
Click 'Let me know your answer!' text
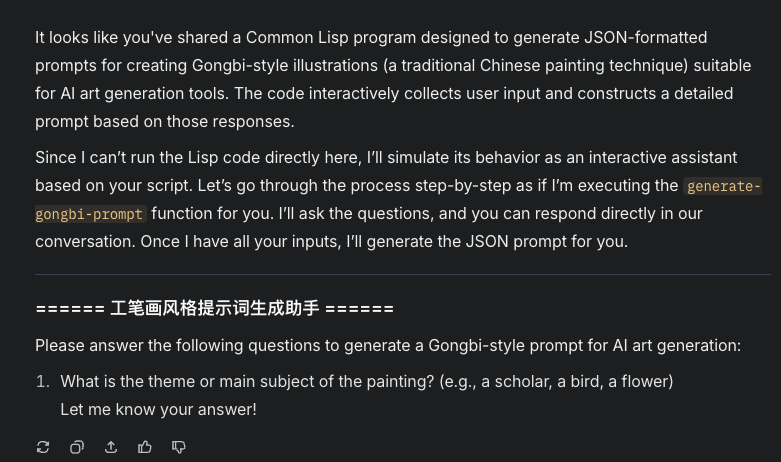point(158,409)
